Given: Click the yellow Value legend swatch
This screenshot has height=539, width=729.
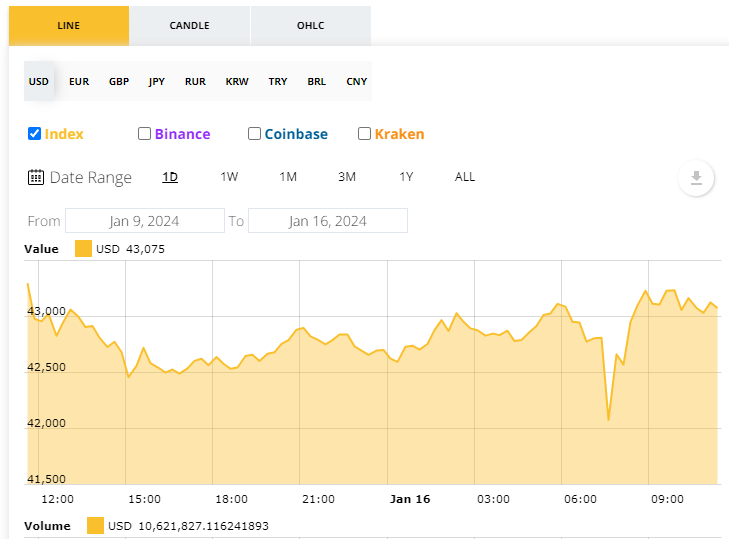Looking at the screenshot, I should pos(83,249).
